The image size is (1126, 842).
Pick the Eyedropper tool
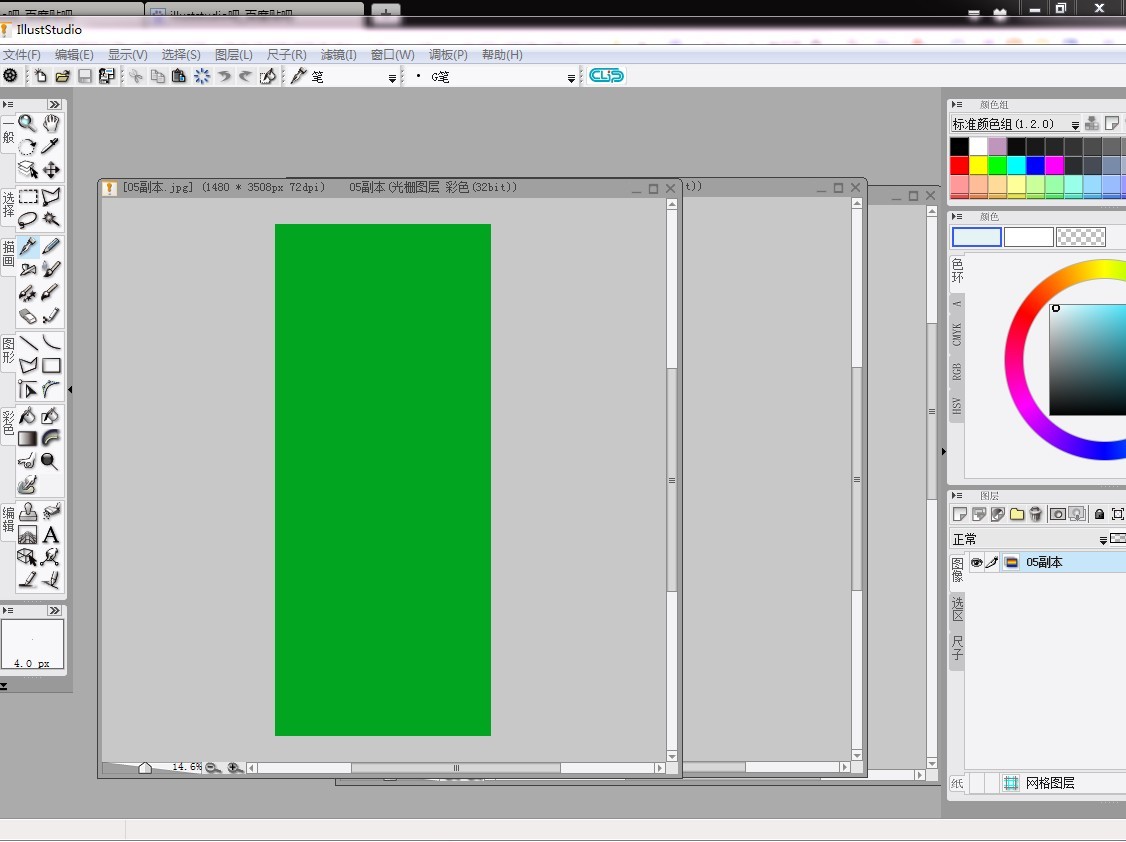click(51, 146)
